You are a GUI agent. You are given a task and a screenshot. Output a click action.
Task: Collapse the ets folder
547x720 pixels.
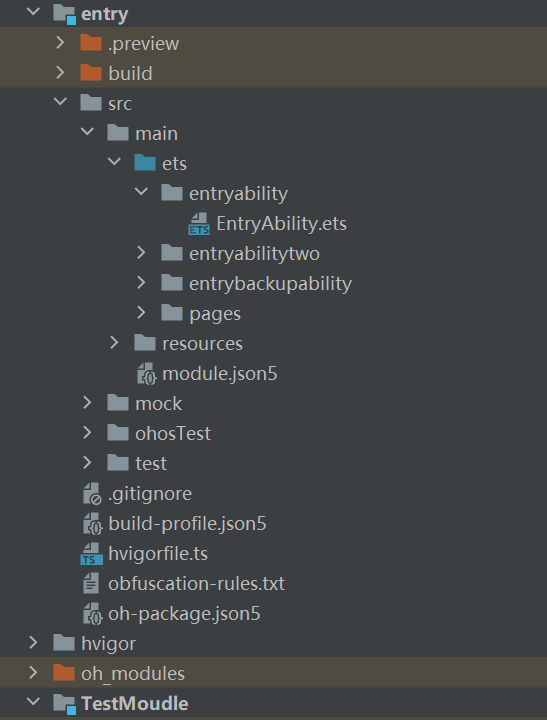tap(114, 162)
